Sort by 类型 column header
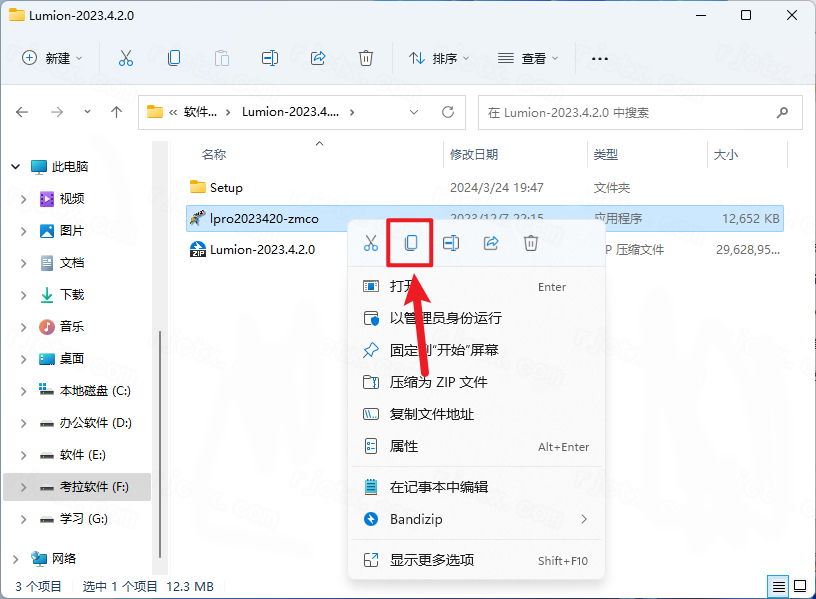Viewport: 816px width, 599px height. 606,154
